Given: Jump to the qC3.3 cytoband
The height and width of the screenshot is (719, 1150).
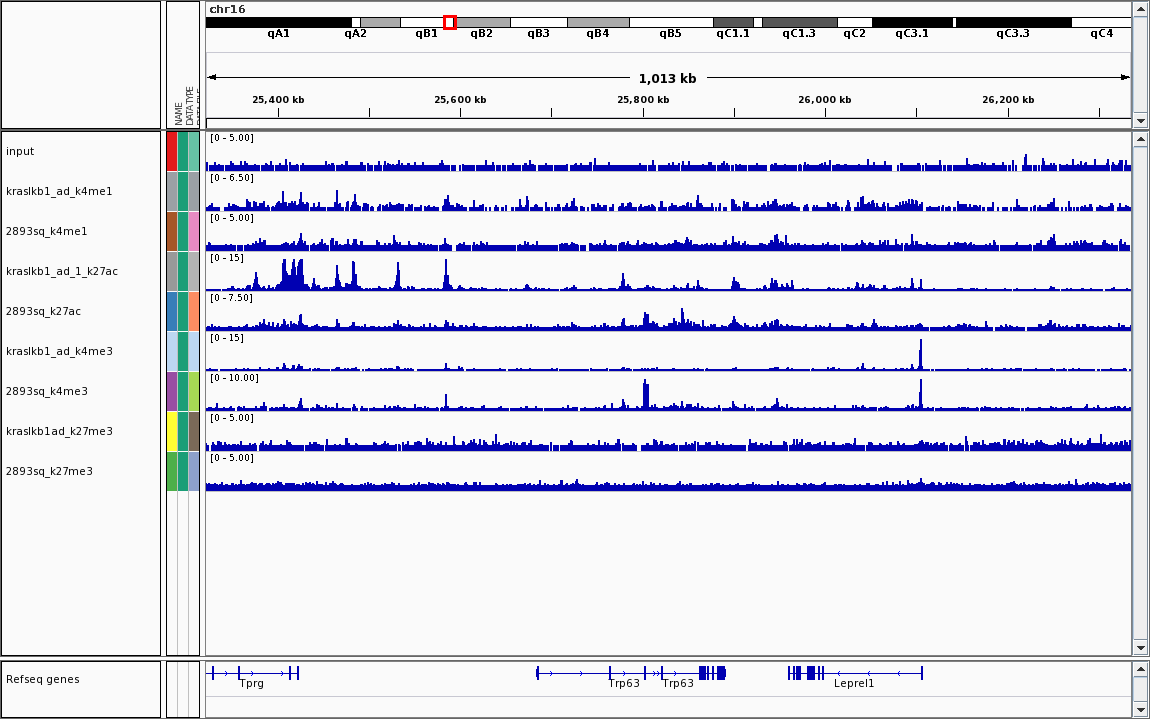Looking at the screenshot, I should (1013, 22).
